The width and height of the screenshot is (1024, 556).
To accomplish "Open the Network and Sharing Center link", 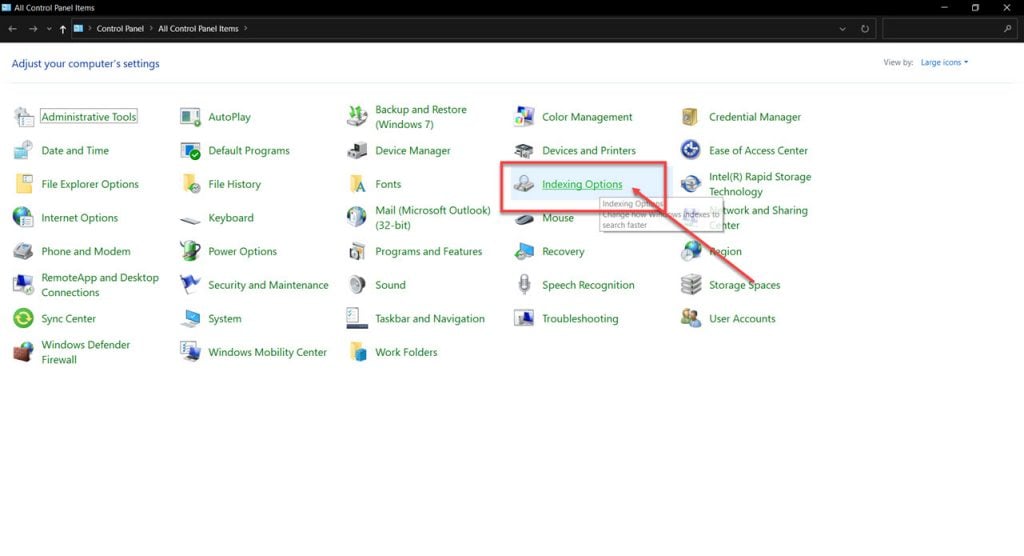I will click(x=758, y=218).
